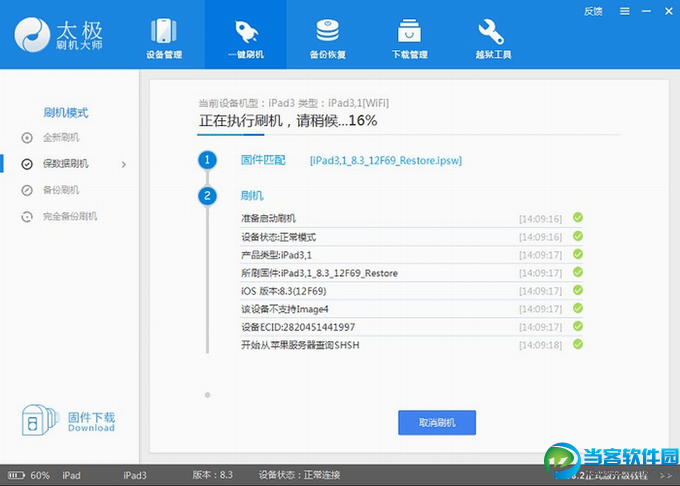Open the 备份恢复 backup restore tab
Viewport: 680px width, 486px height.
click(x=327, y=38)
